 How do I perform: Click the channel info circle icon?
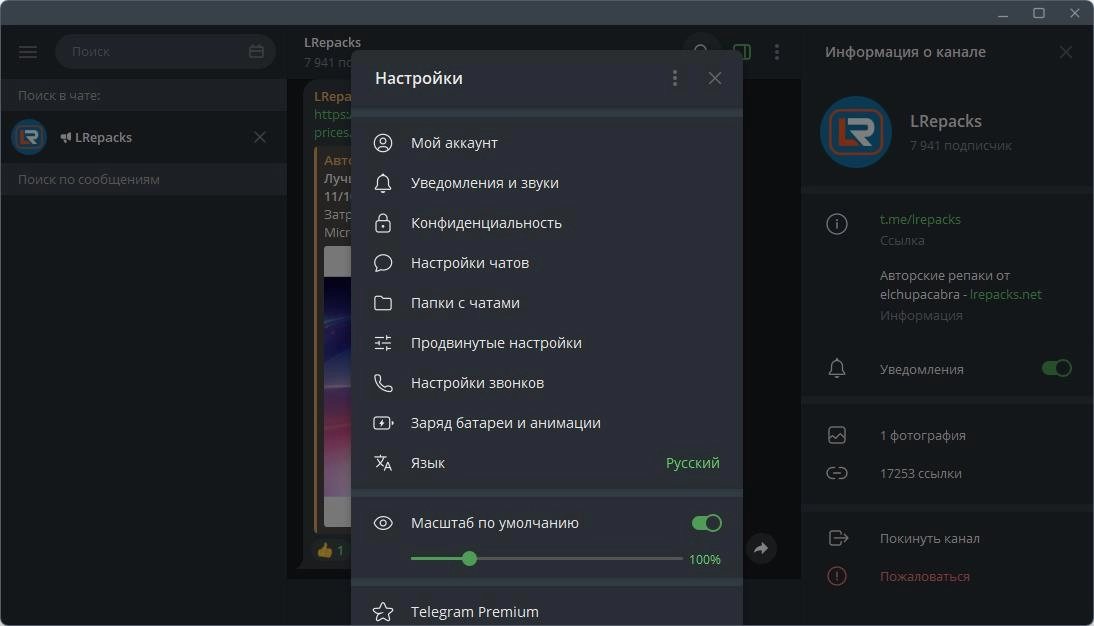click(x=837, y=224)
